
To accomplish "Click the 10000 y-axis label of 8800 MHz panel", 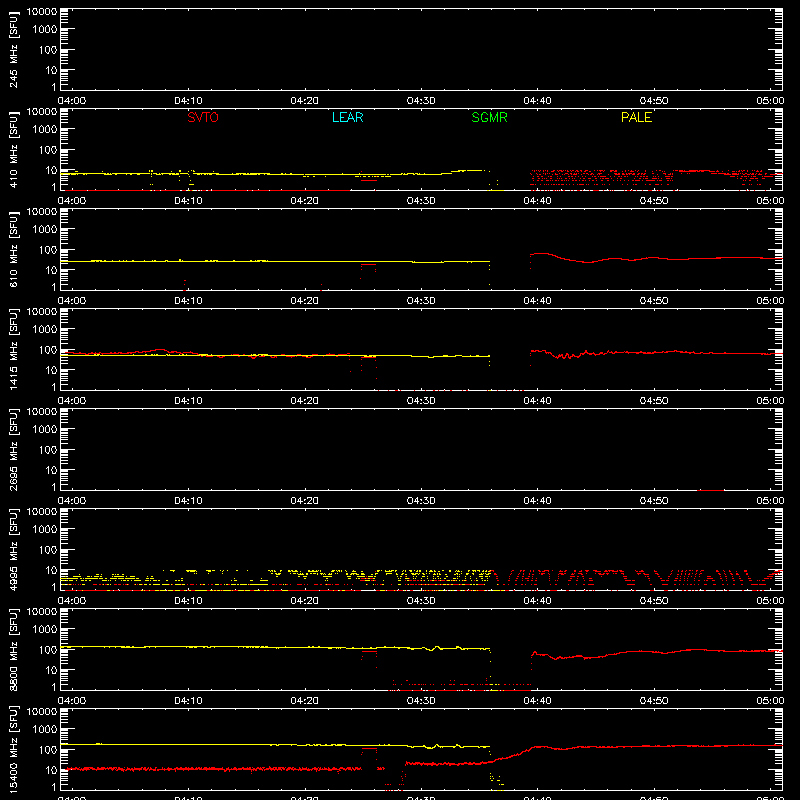I will coord(42,612).
